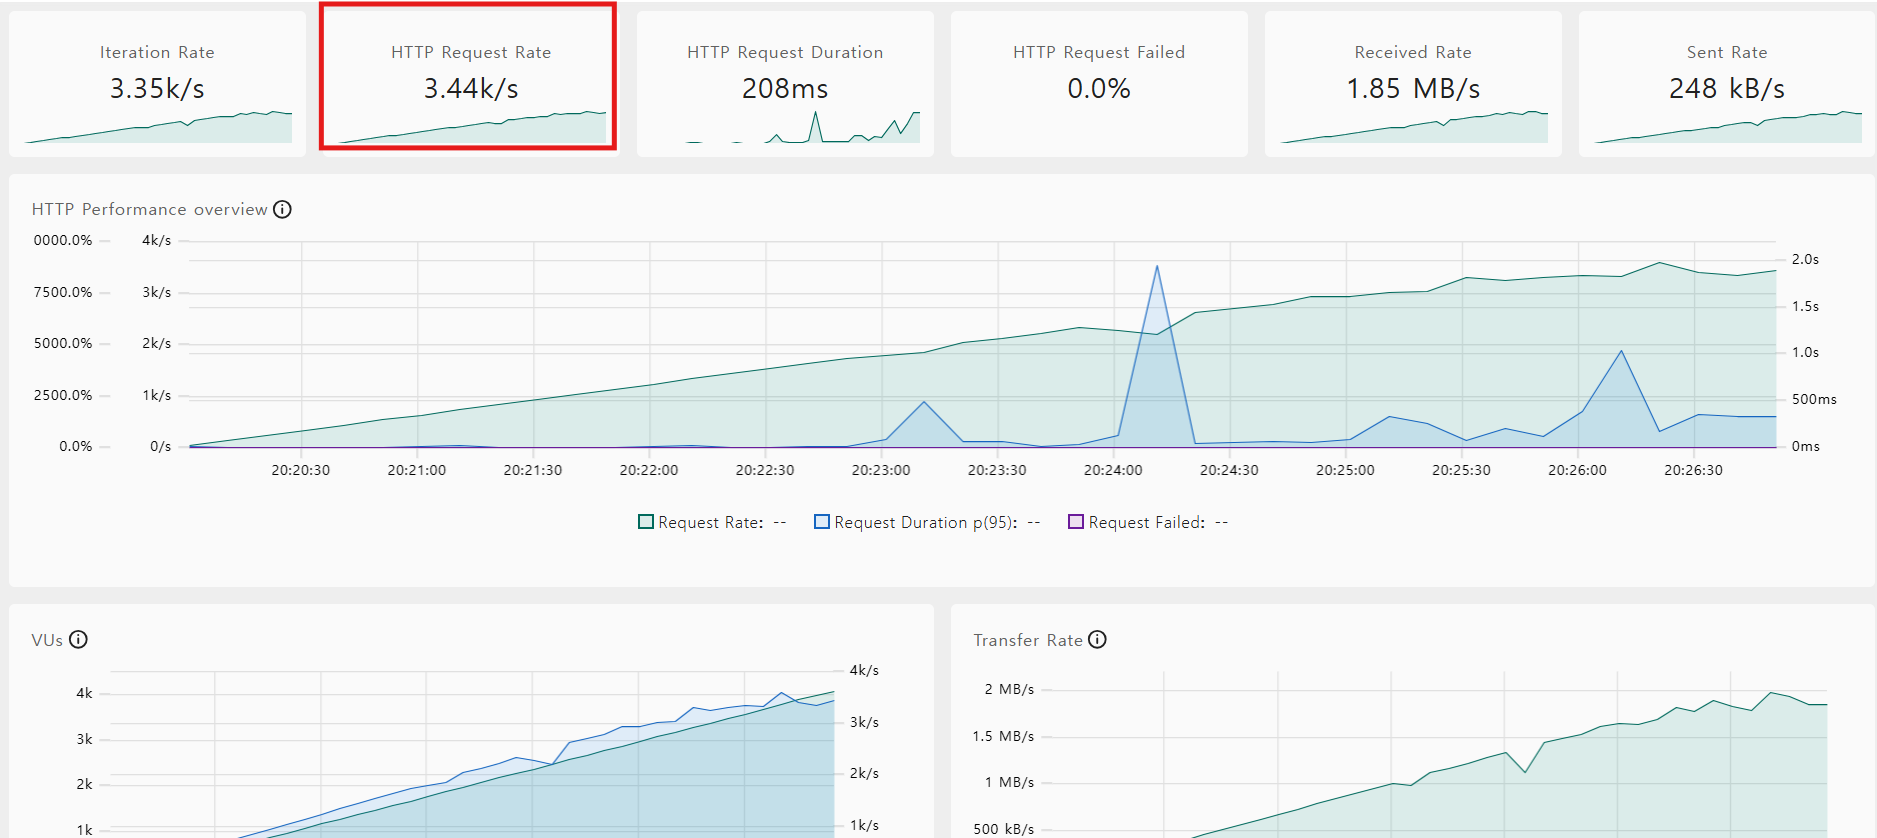Click the 2 MB/s Transfer Rate axis label
1877x838 pixels.
[x=1009, y=689]
